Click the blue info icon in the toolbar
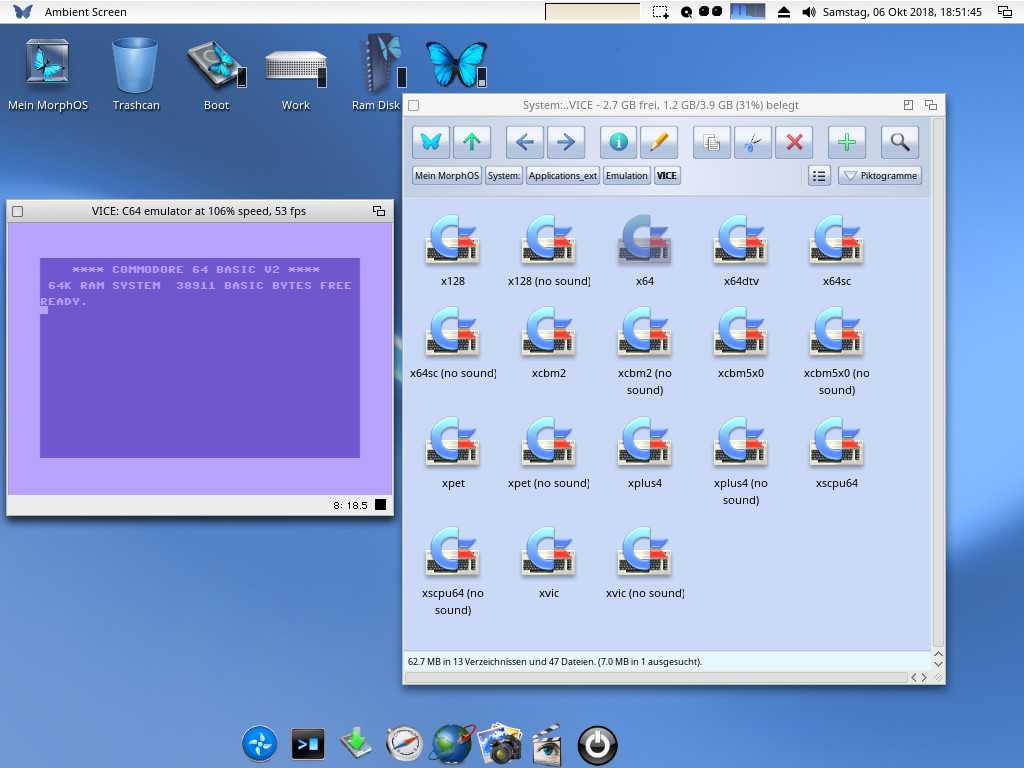 tap(617, 142)
